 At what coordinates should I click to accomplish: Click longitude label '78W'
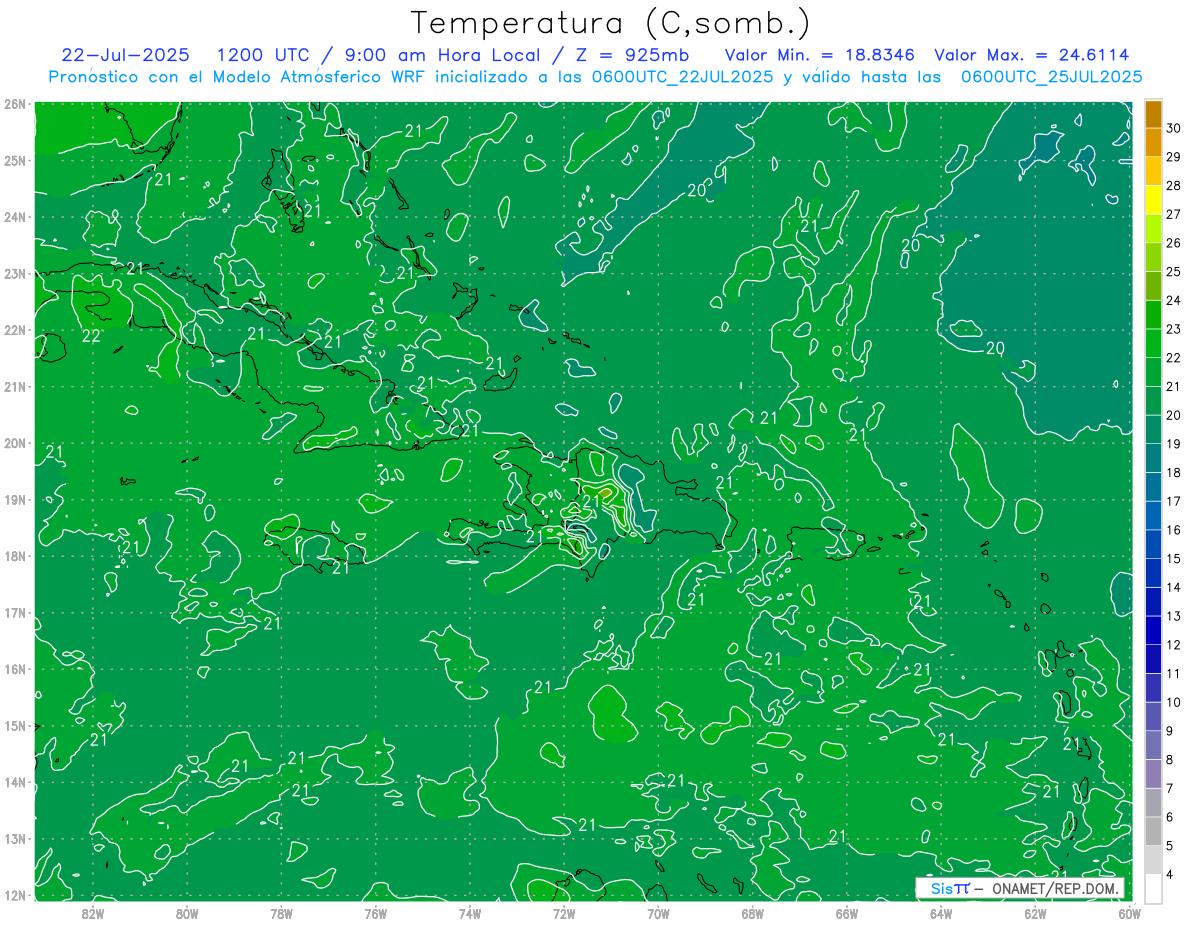[x=281, y=913]
